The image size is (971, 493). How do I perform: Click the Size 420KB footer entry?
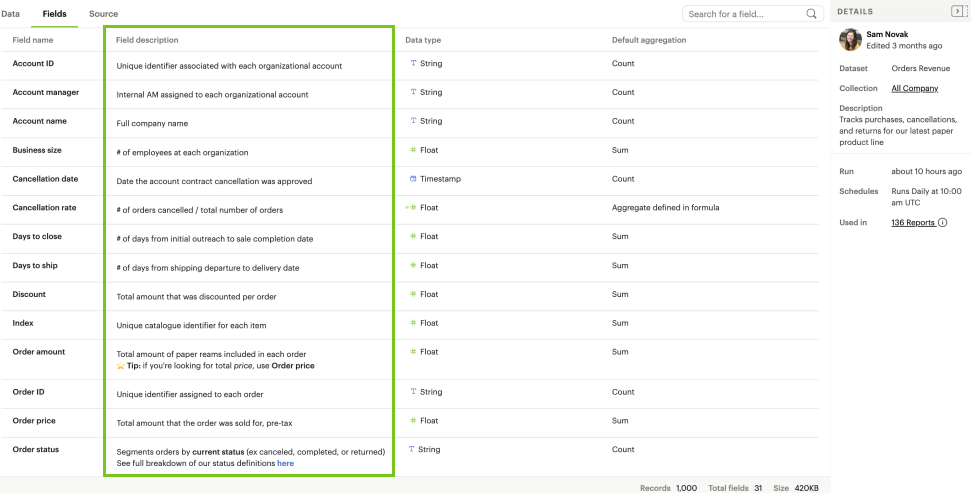[x=796, y=488]
